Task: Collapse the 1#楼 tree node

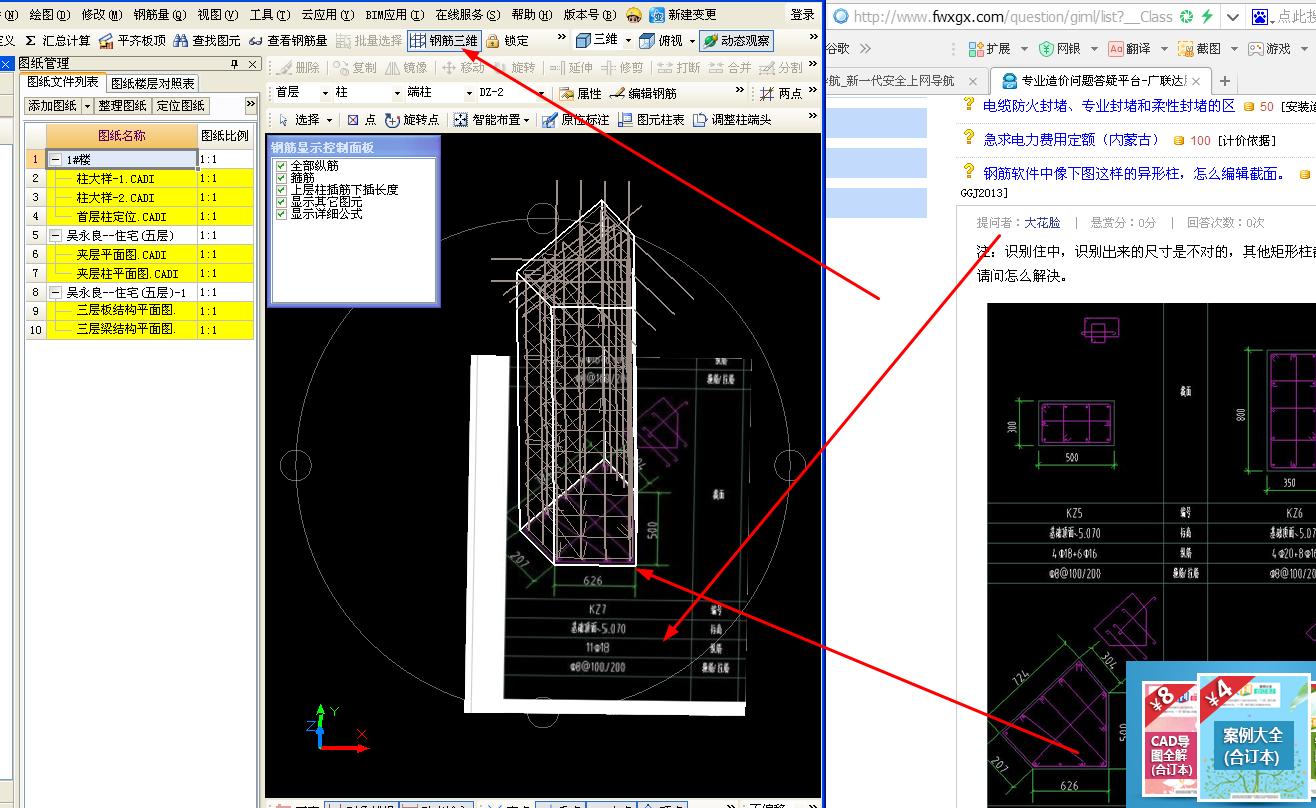Action: tap(55, 160)
